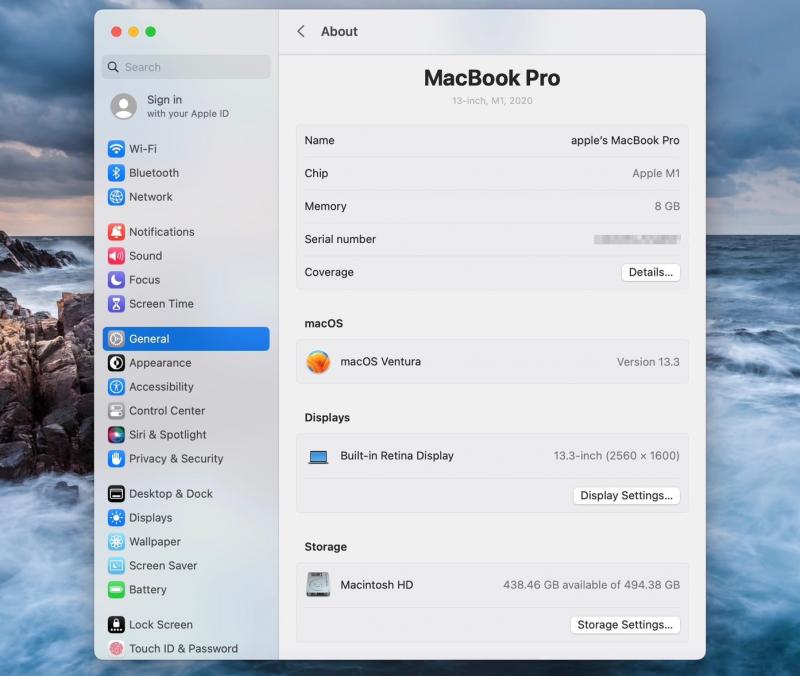The width and height of the screenshot is (800, 676).
Task: Open Wi-Fi settings pane
Action: pyautogui.click(x=186, y=149)
